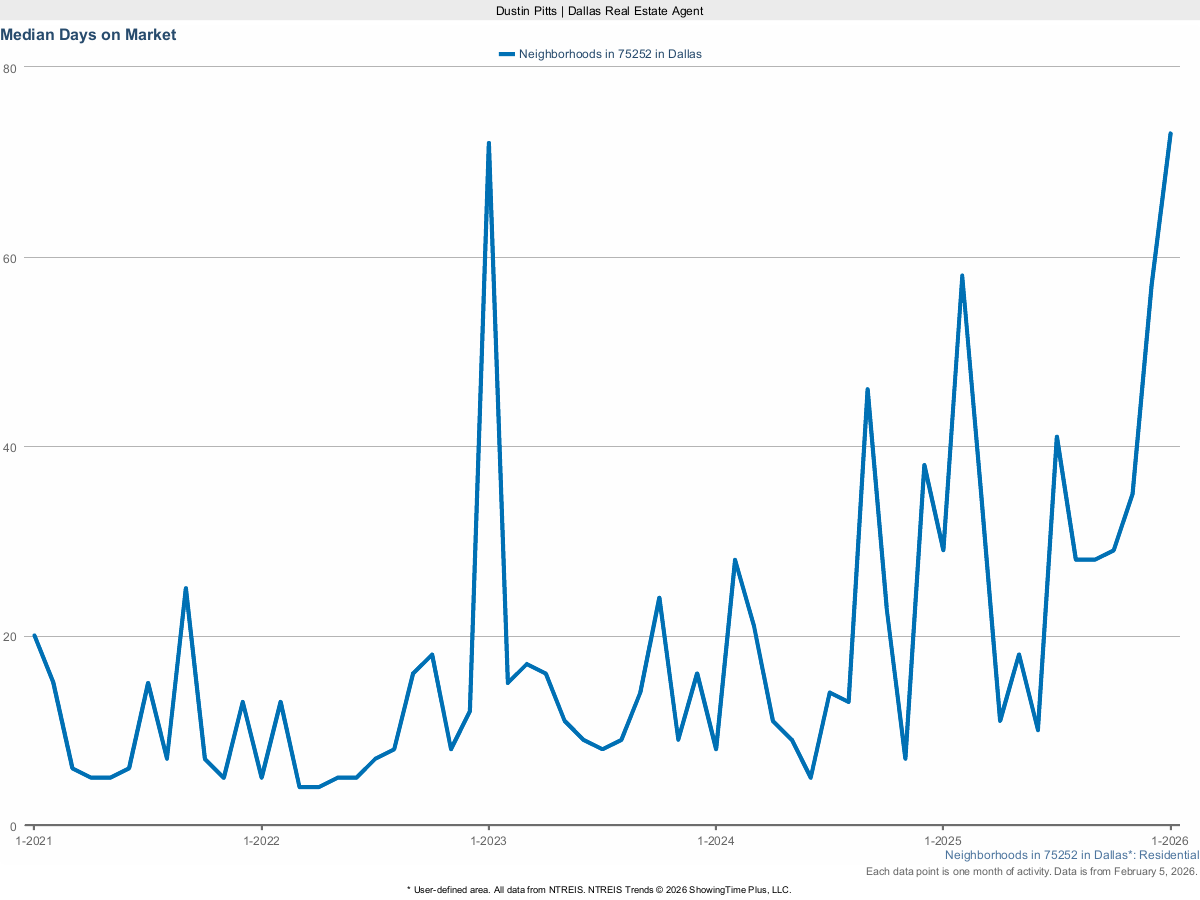Click the 'Neighborhoods in 75252 in Dallas*: Residential' footer text
Viewport: 1200px width, 900px height.
pyautogui.click(x=1071, y=855)
